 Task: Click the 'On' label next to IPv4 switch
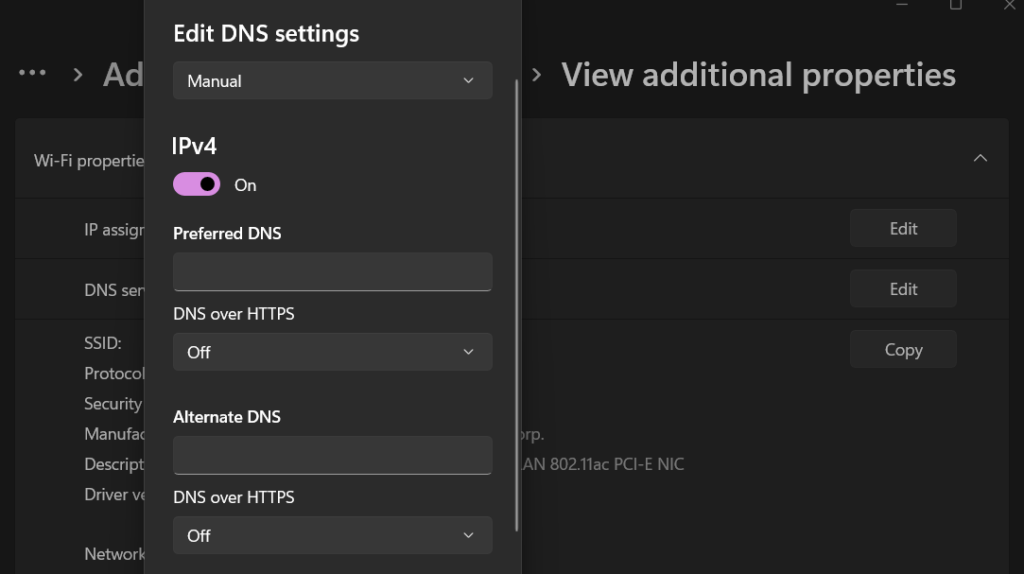tap(245, 185)
